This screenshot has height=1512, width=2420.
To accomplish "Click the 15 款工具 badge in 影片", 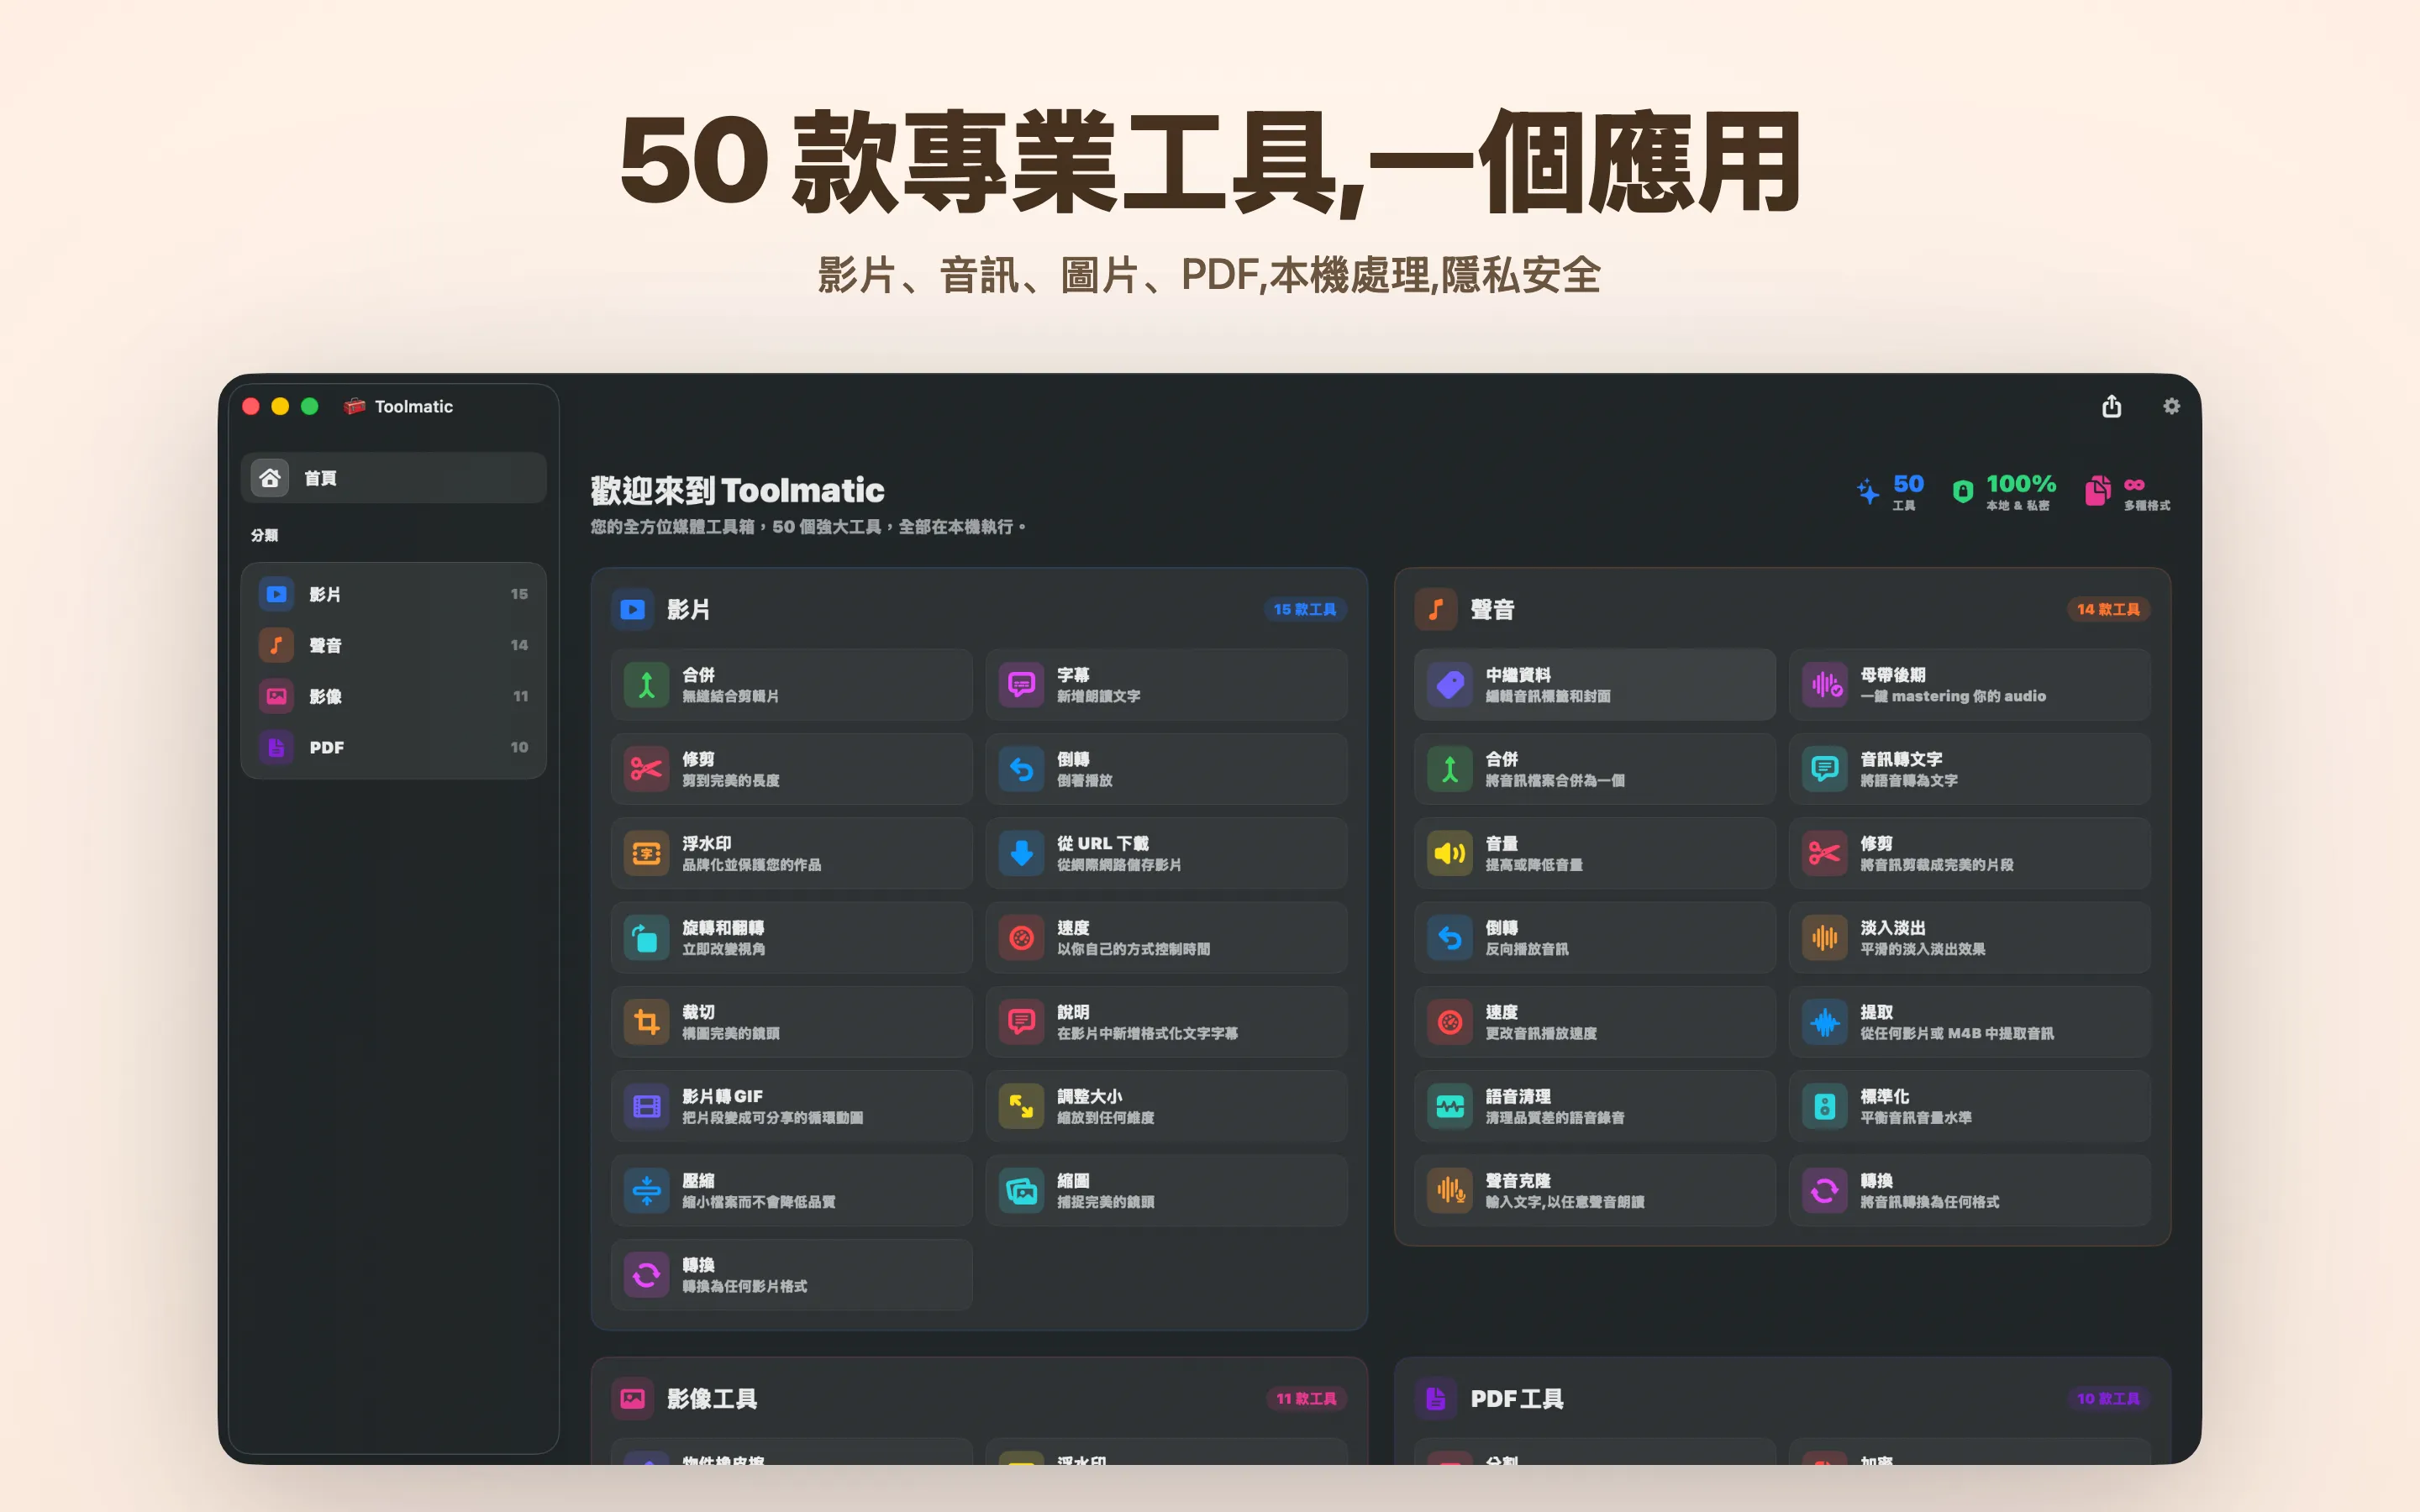I will [1304, 609].
